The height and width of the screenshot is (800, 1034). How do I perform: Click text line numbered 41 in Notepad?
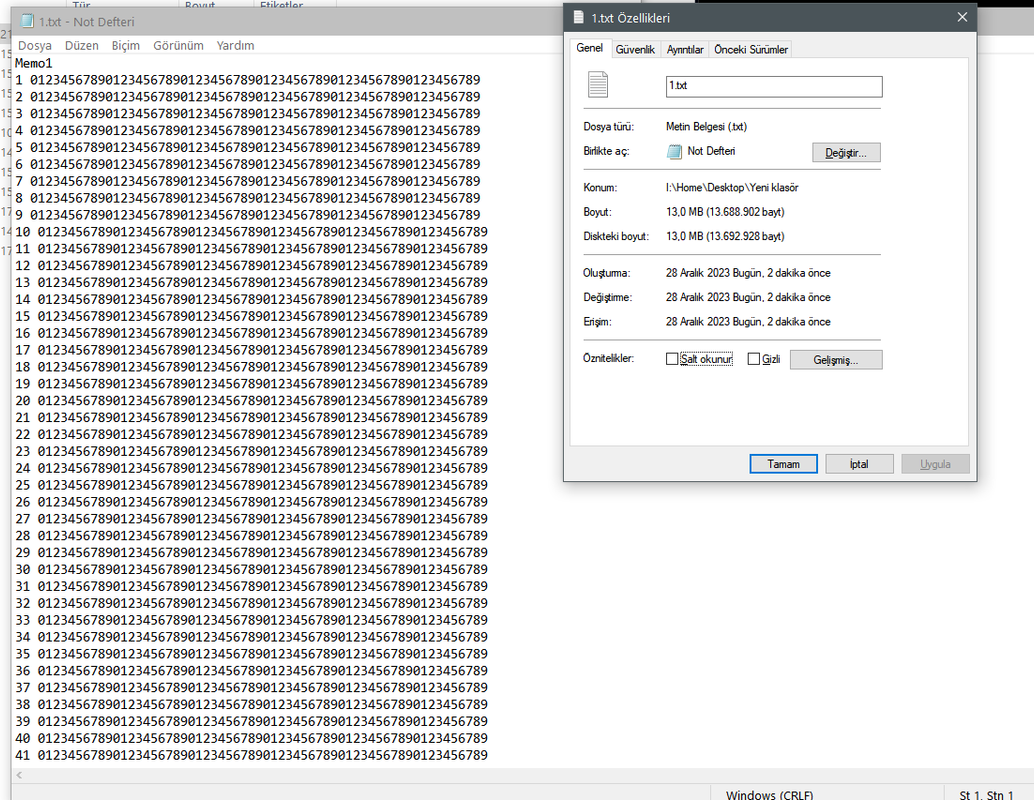point(251,755)
